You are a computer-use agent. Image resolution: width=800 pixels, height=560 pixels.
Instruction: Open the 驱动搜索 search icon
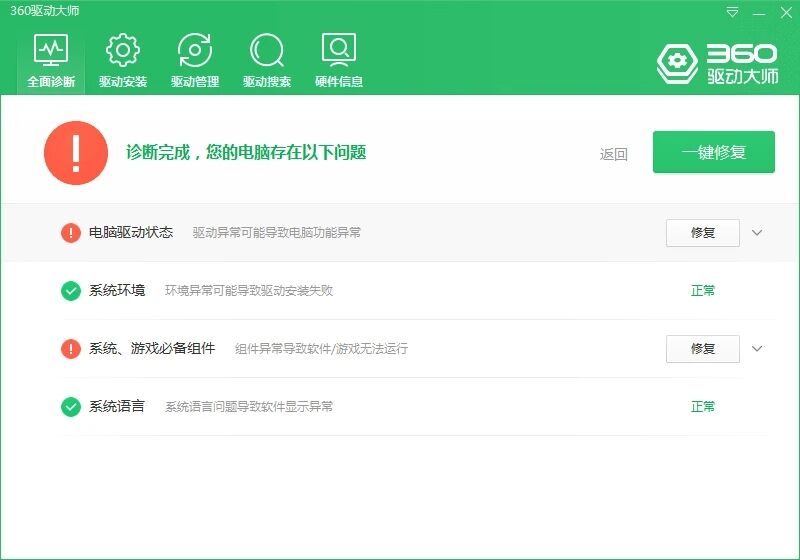267,50
